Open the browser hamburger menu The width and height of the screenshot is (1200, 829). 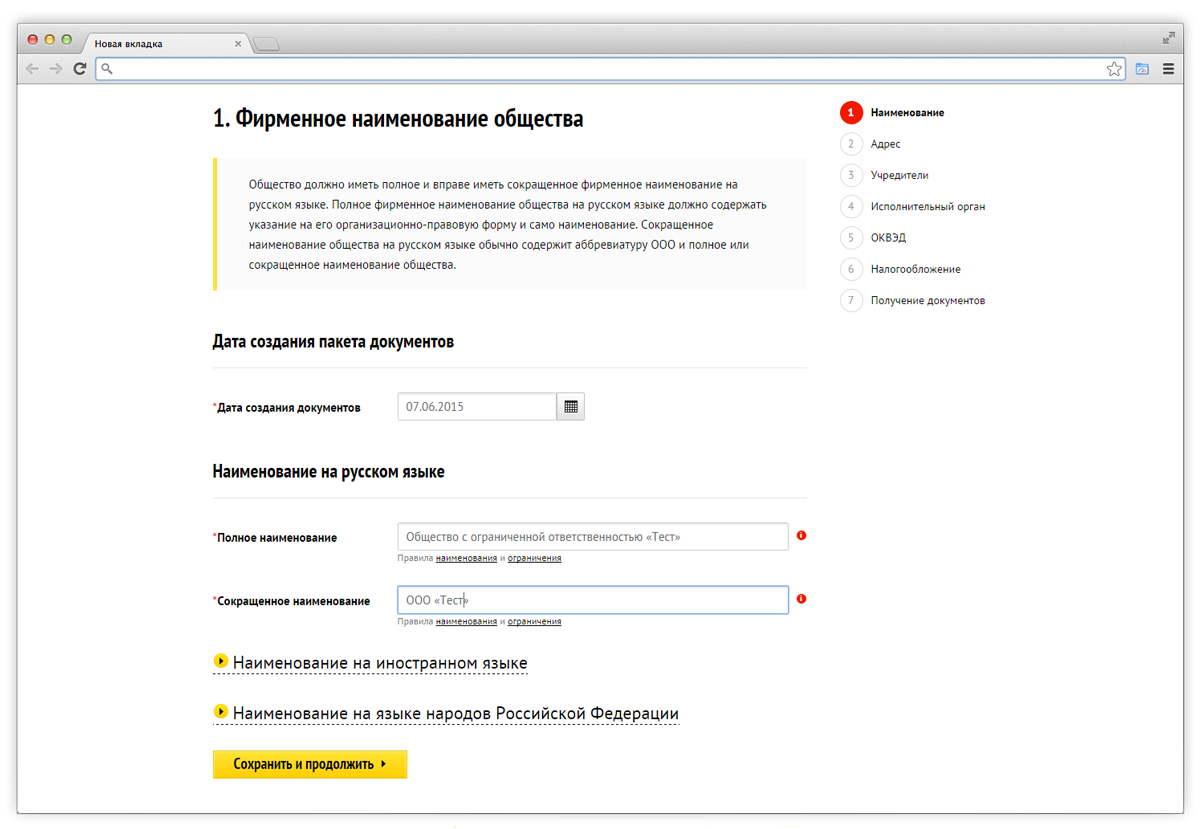point(1168,69)
